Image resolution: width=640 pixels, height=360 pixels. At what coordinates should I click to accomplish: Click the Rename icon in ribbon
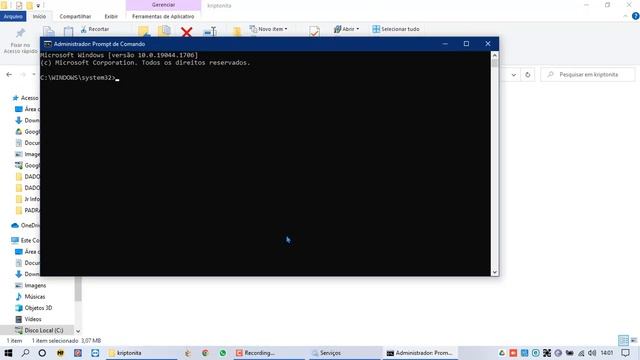click(210, 32)
